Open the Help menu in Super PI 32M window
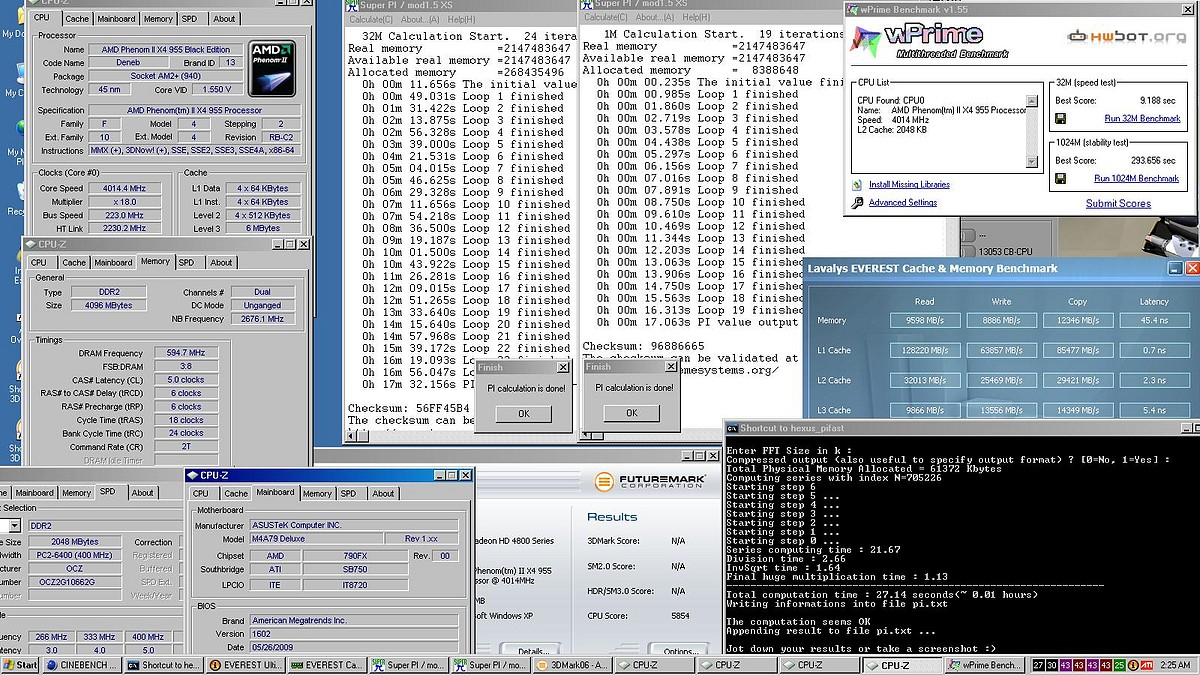Screen dimensions: 1200x675 [x=461, y=19]
